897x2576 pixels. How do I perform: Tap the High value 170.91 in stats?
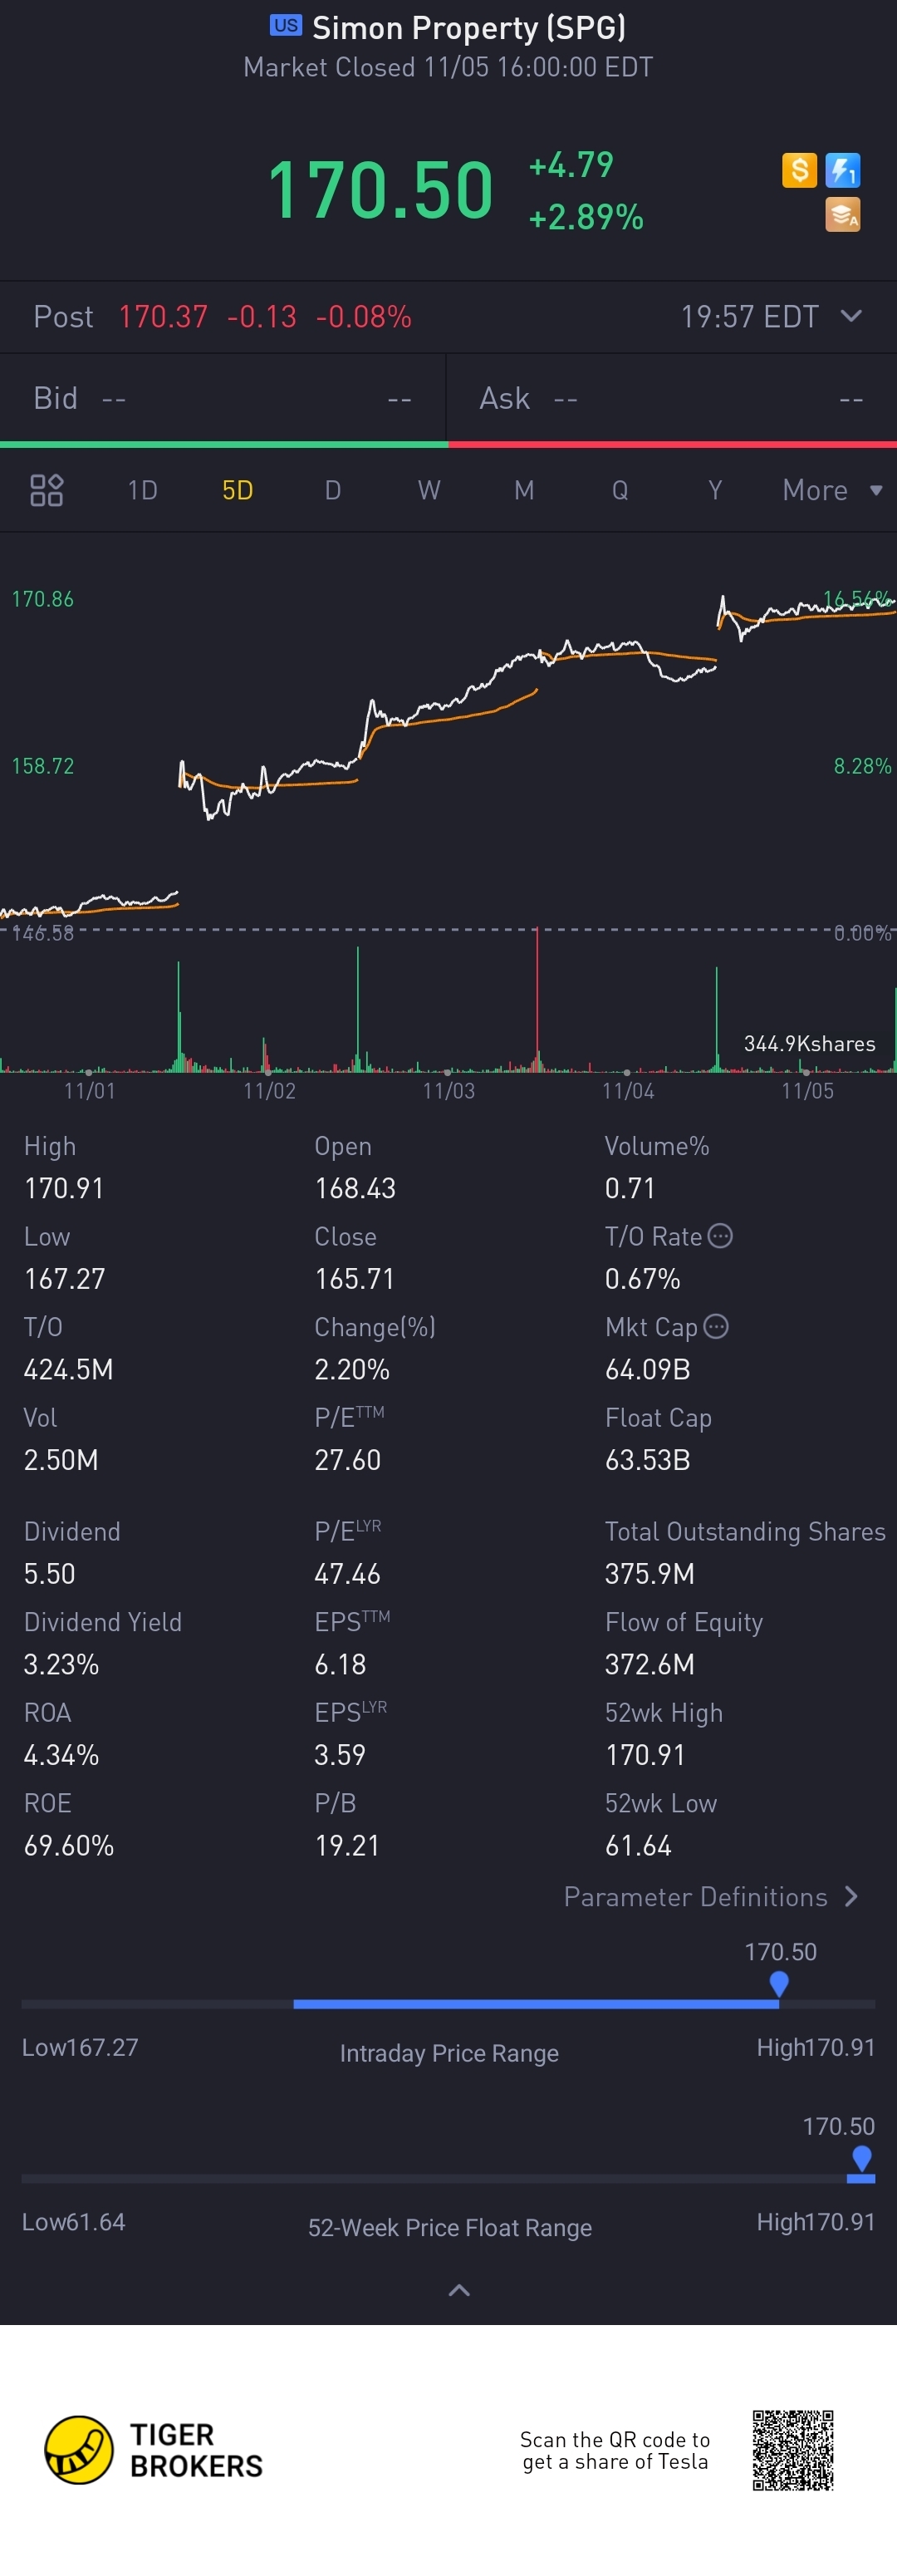coord(64,1188)
